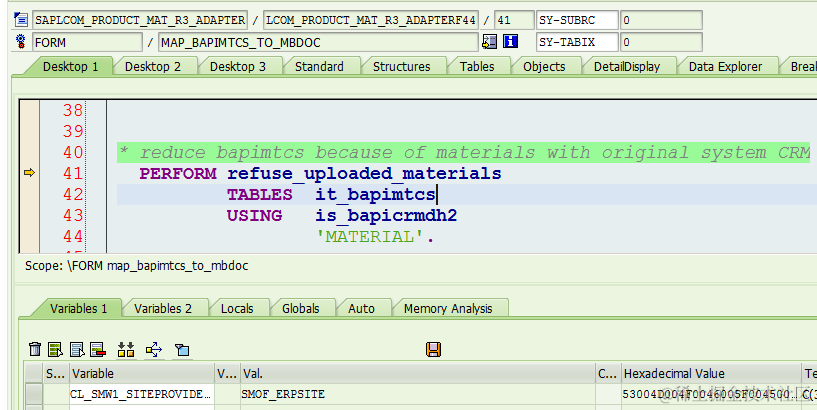
Task: Open the Data Explorer tab
Action: [x=725, y=67]
